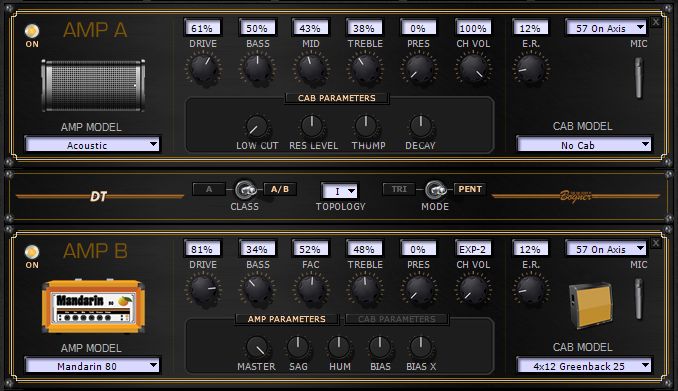The height and width of the screenshot is (391, 678).
Task: Click the PENT mode label button
Action: coord(470,189)
